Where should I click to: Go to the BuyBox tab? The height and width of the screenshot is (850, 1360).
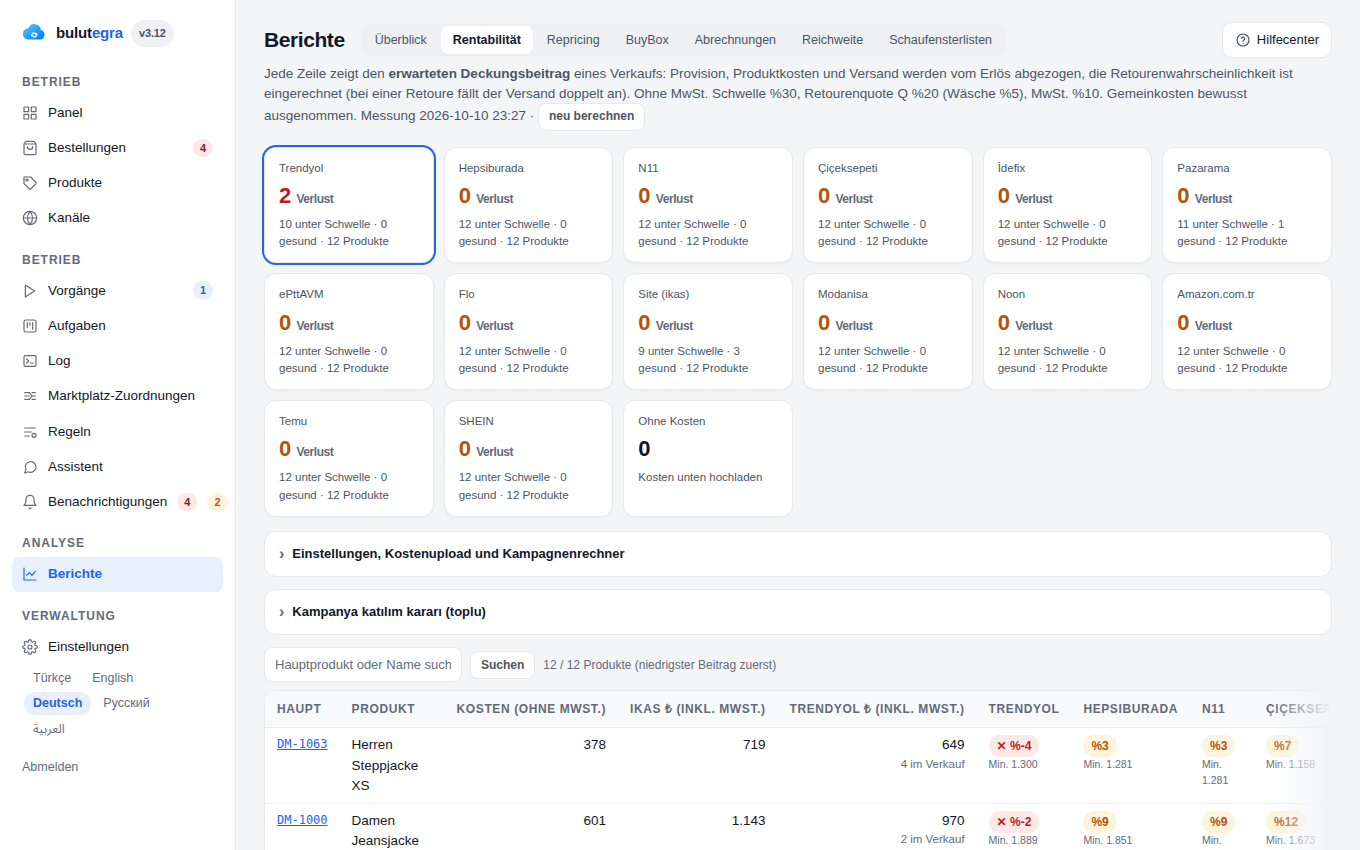click(x=647, y=40)
